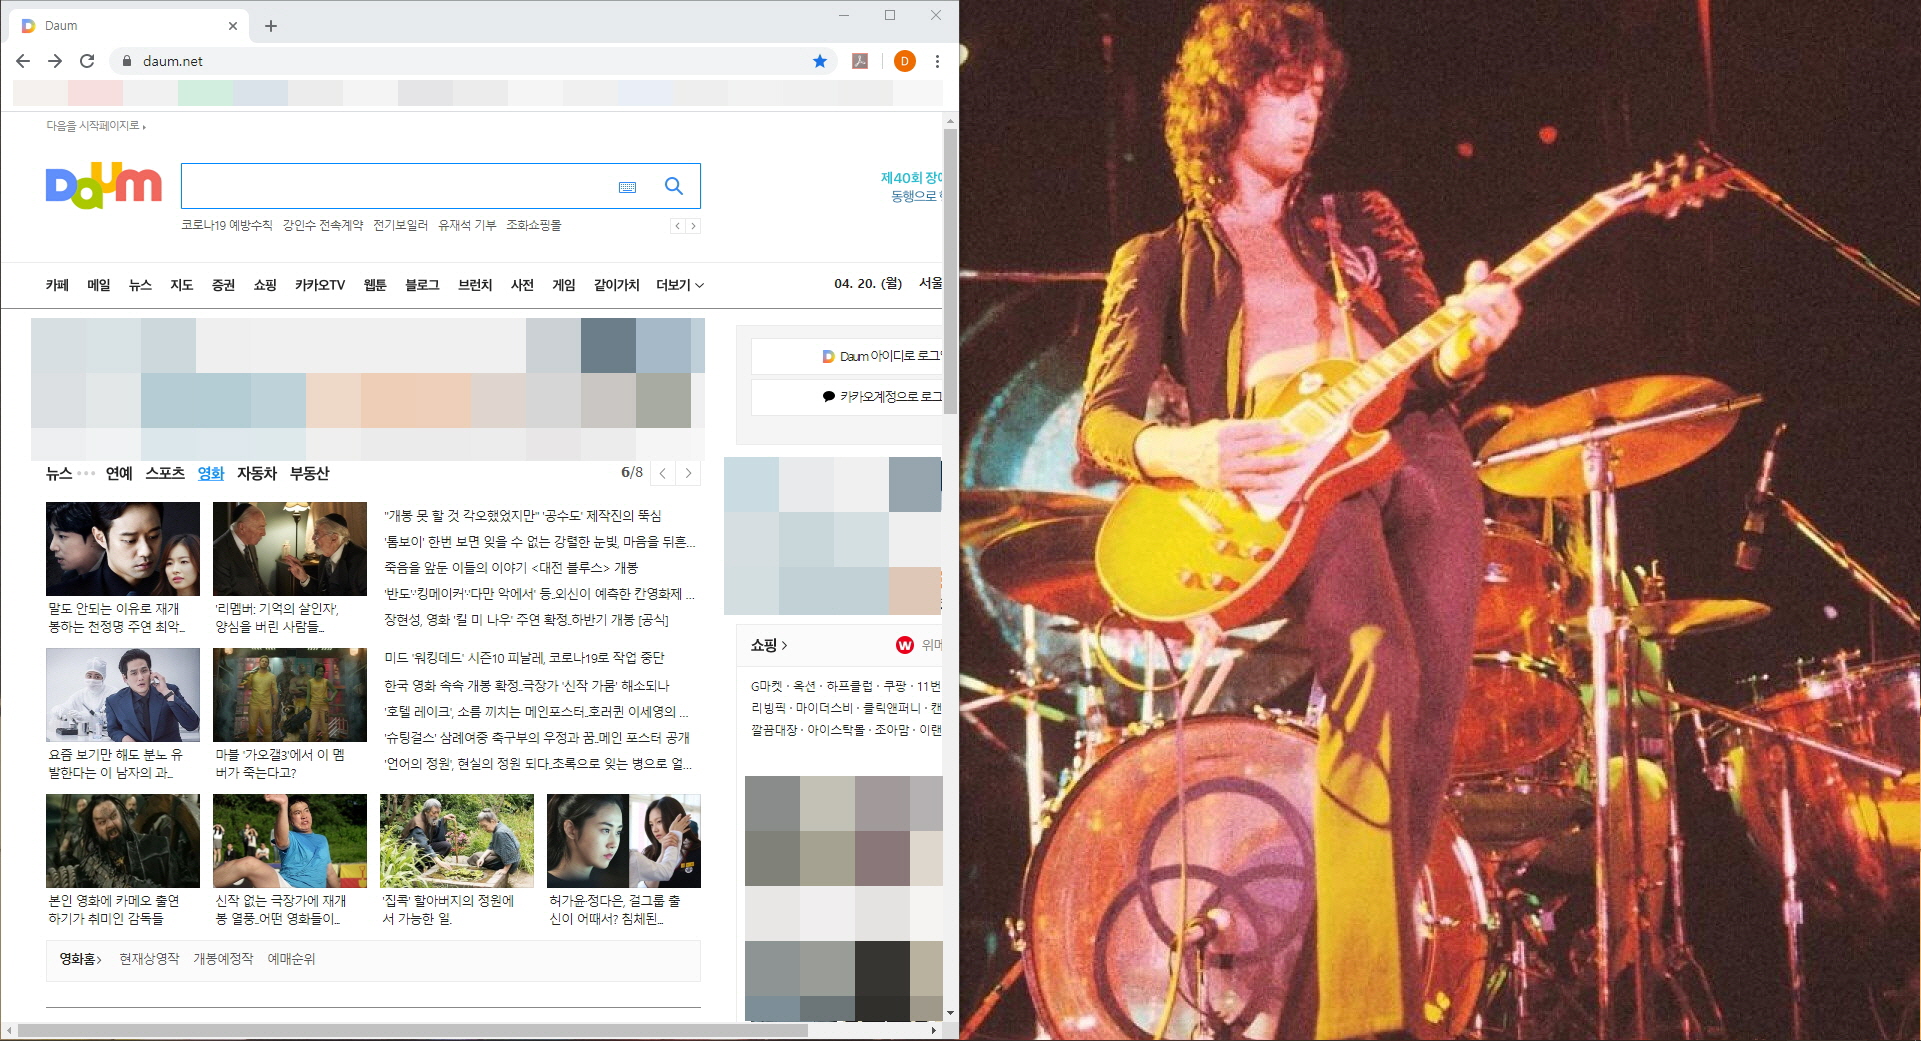Open the 카페 menu
1921x1041 pixels.
click(x=57, y=285)
